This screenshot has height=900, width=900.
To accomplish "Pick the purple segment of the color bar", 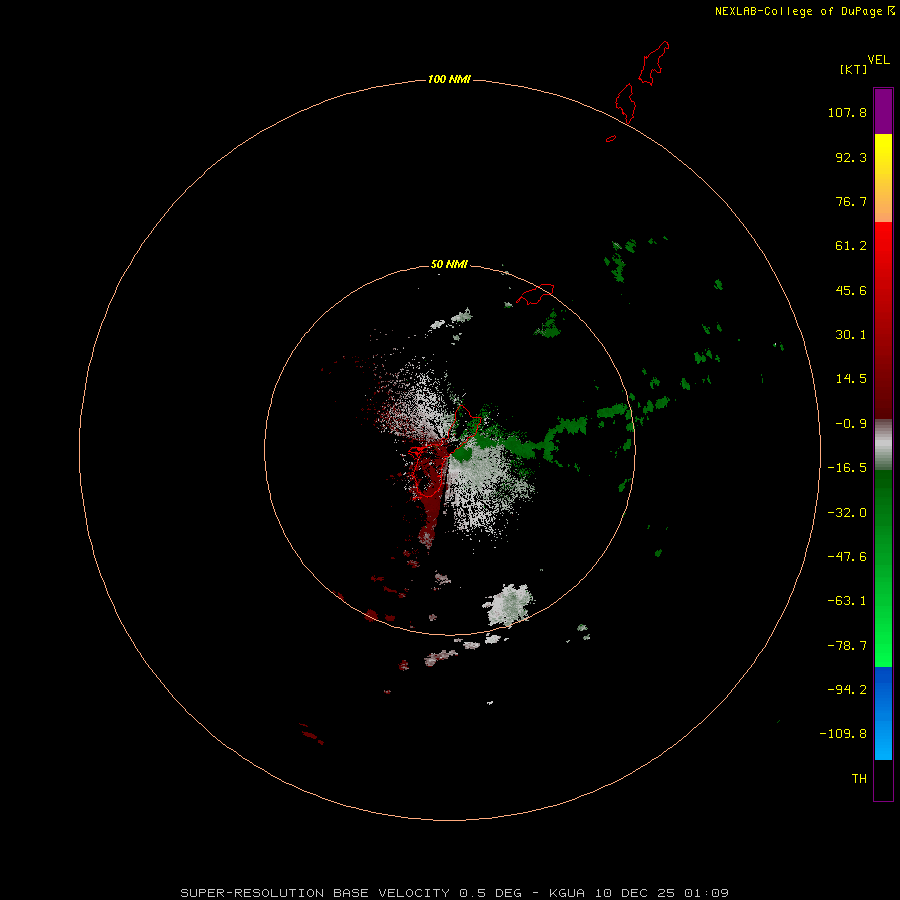I will pyautogui.click(x=883, y=111).
